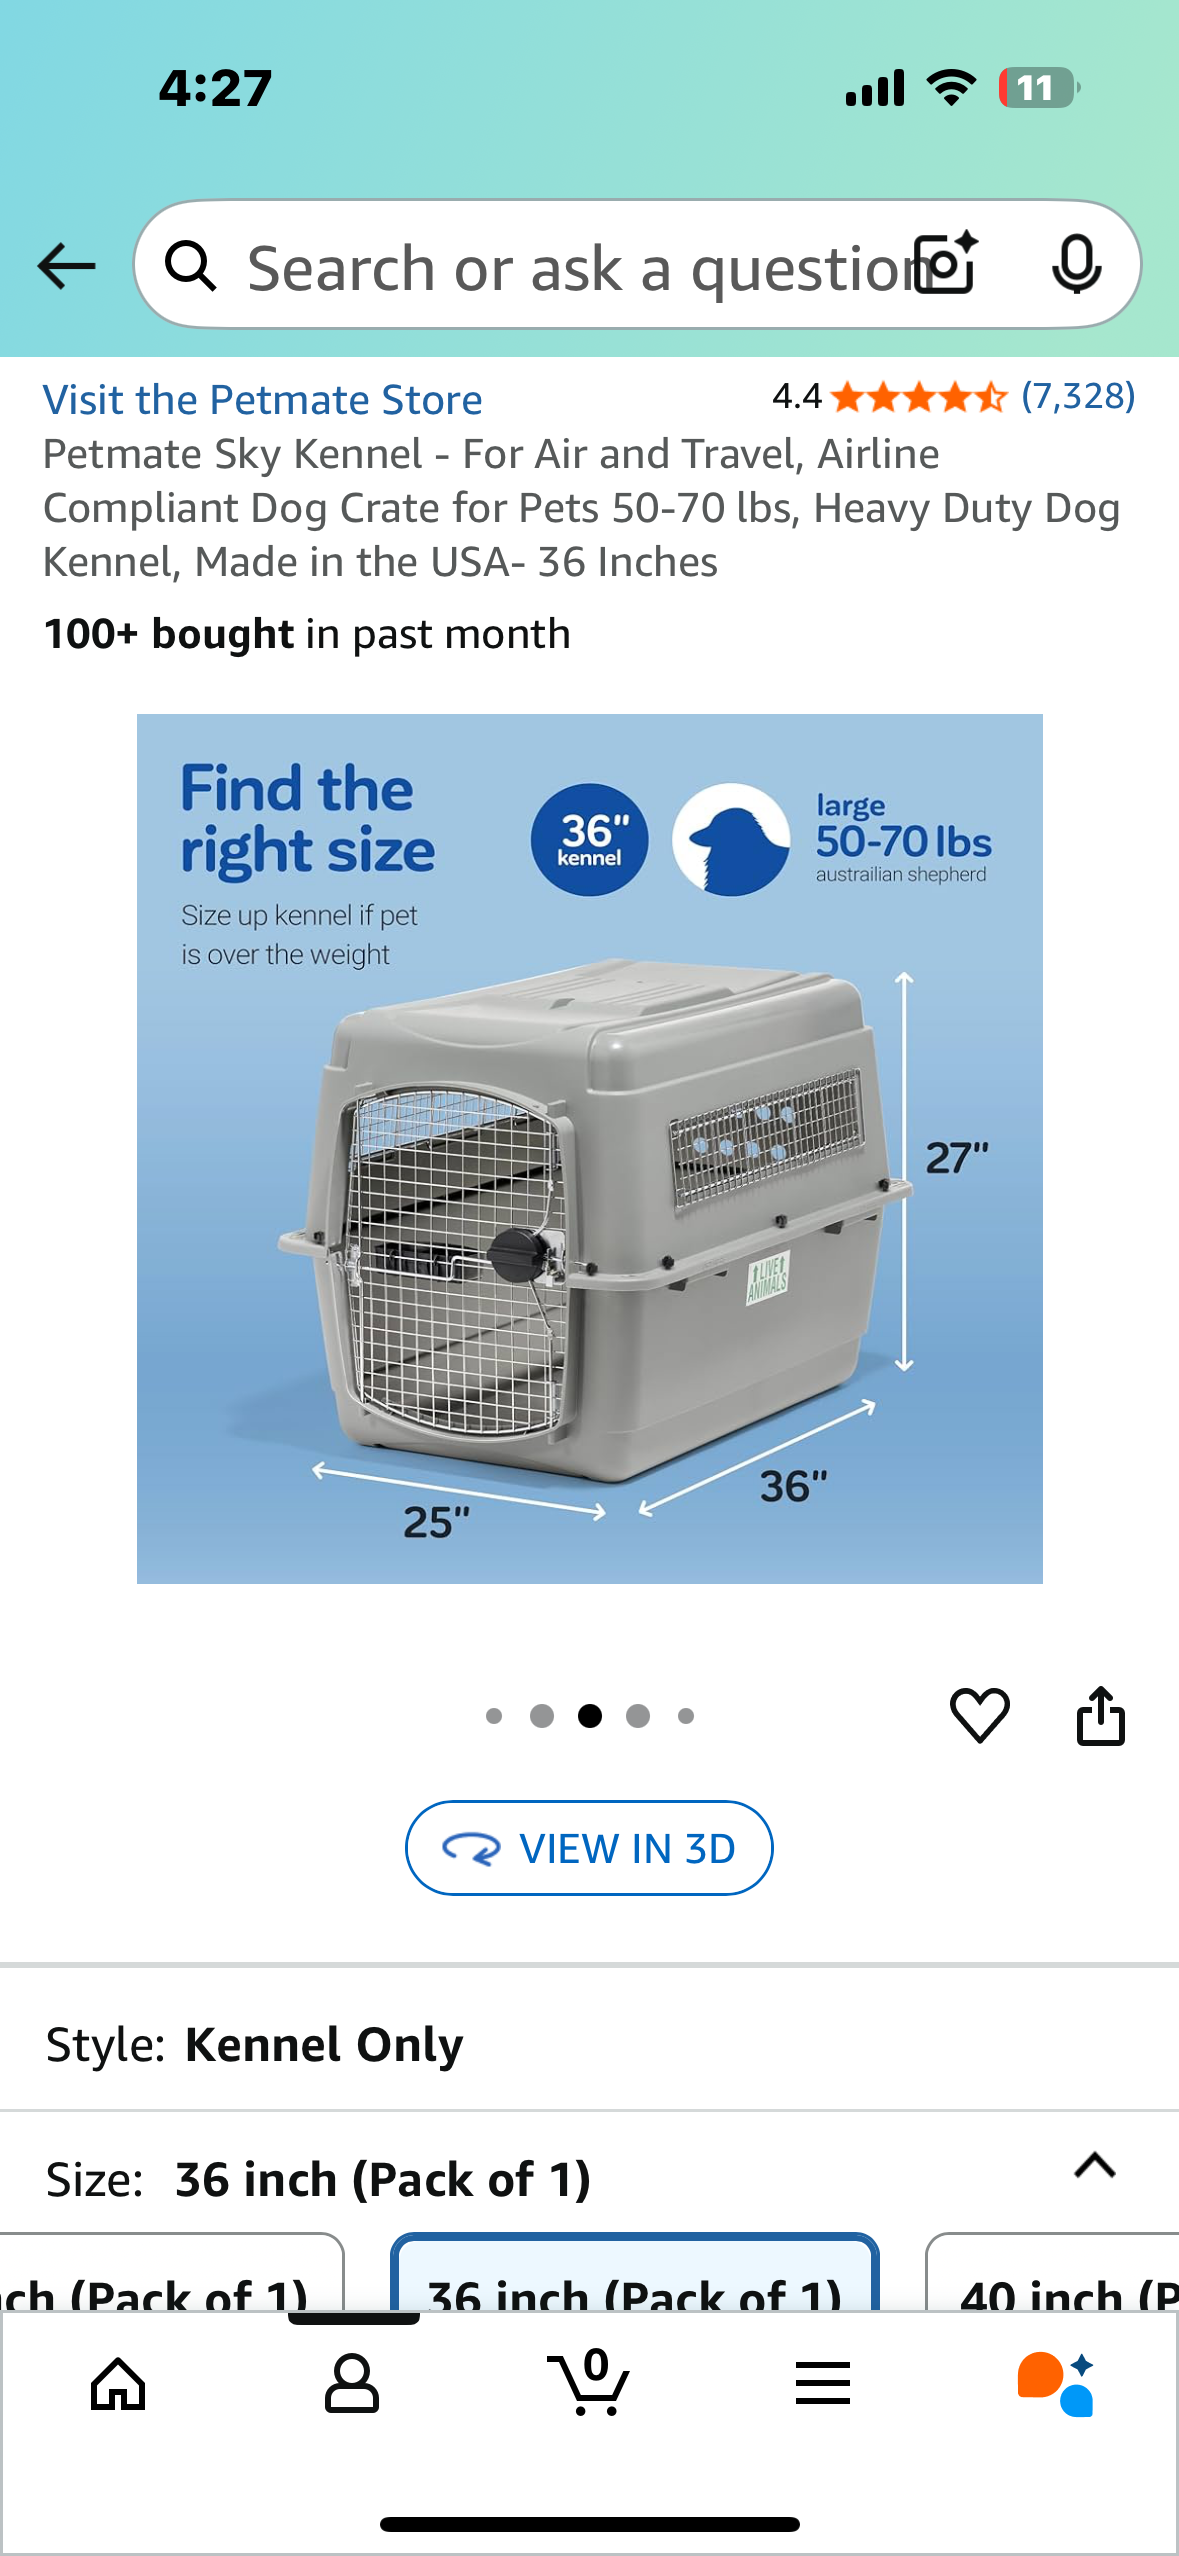1179x2556 pixels.
Task: Tap the share icon
Action: click(1100, 1715)
